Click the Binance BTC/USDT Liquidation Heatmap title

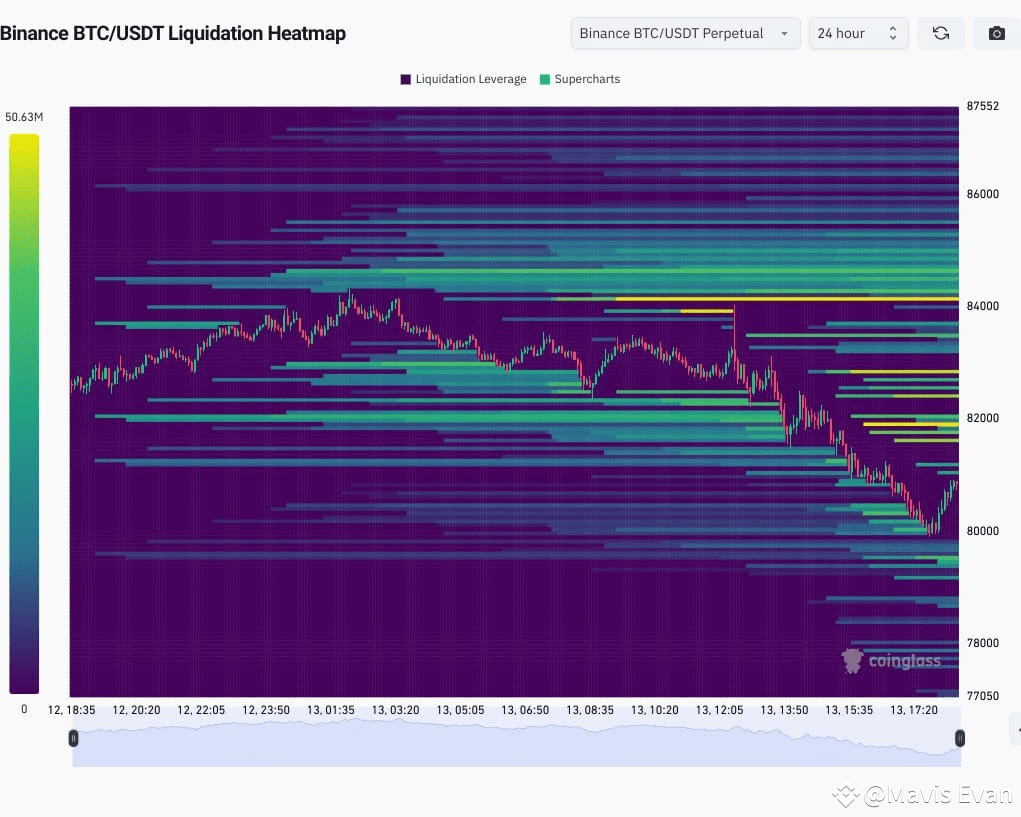point(174,32)
